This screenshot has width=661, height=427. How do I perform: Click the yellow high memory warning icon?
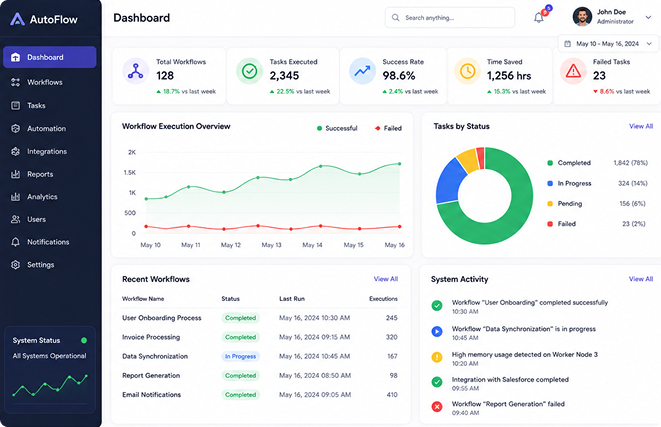click(x=437, y=357)
